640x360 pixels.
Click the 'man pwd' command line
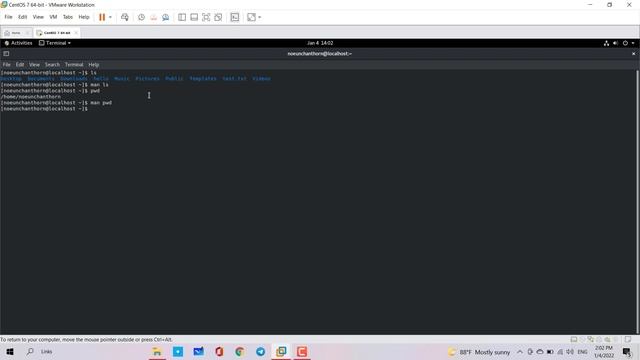click(56, 103)
